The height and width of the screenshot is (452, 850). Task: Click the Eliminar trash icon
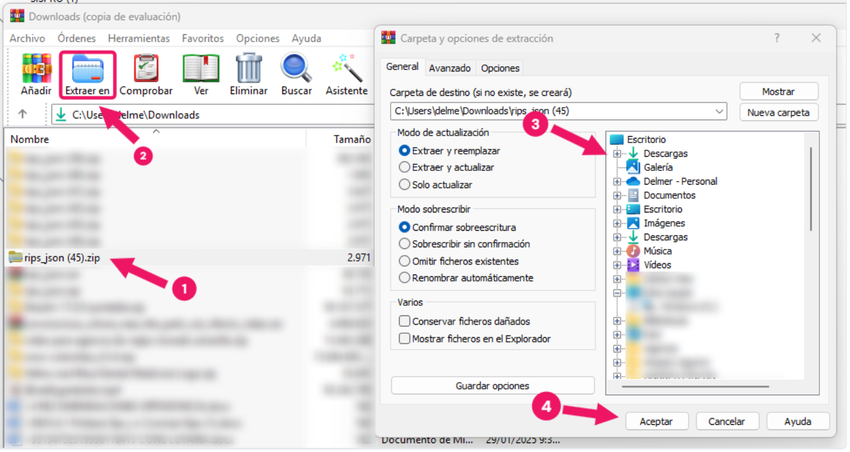pyautogui.click(x=249, y=68)
